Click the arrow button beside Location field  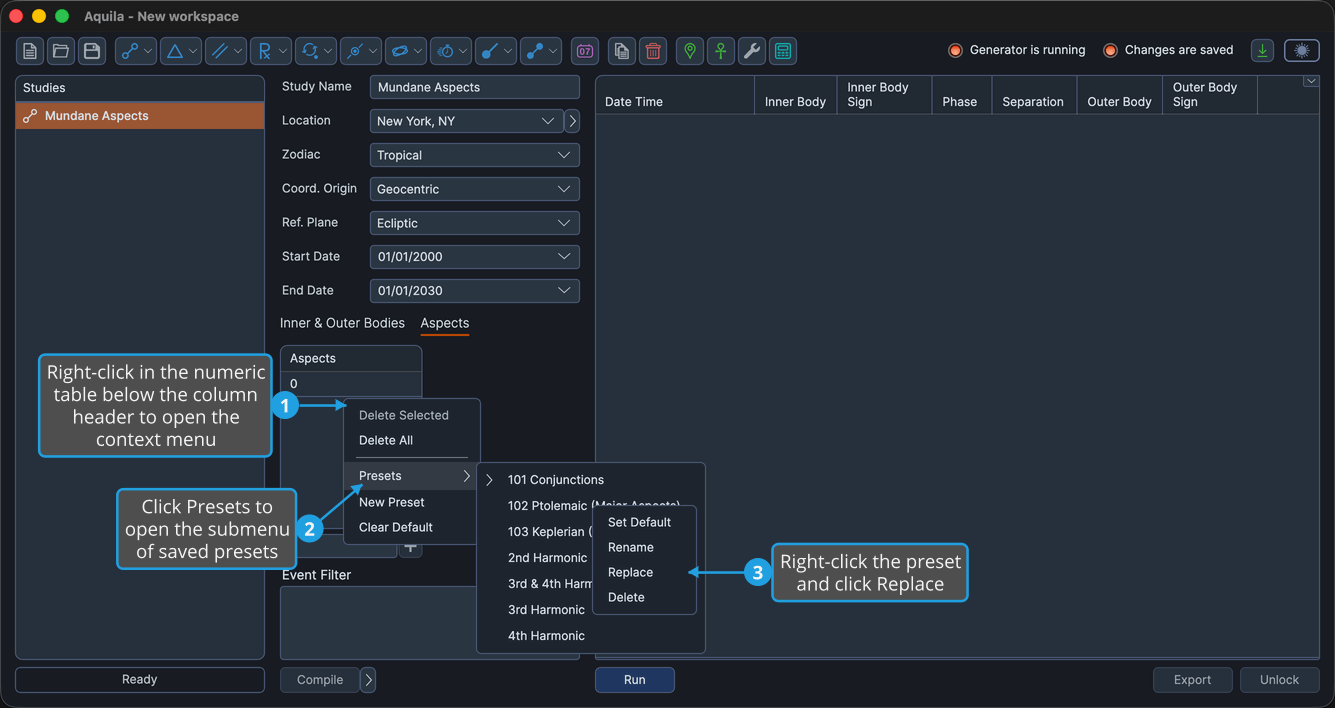tap(572, 121)
